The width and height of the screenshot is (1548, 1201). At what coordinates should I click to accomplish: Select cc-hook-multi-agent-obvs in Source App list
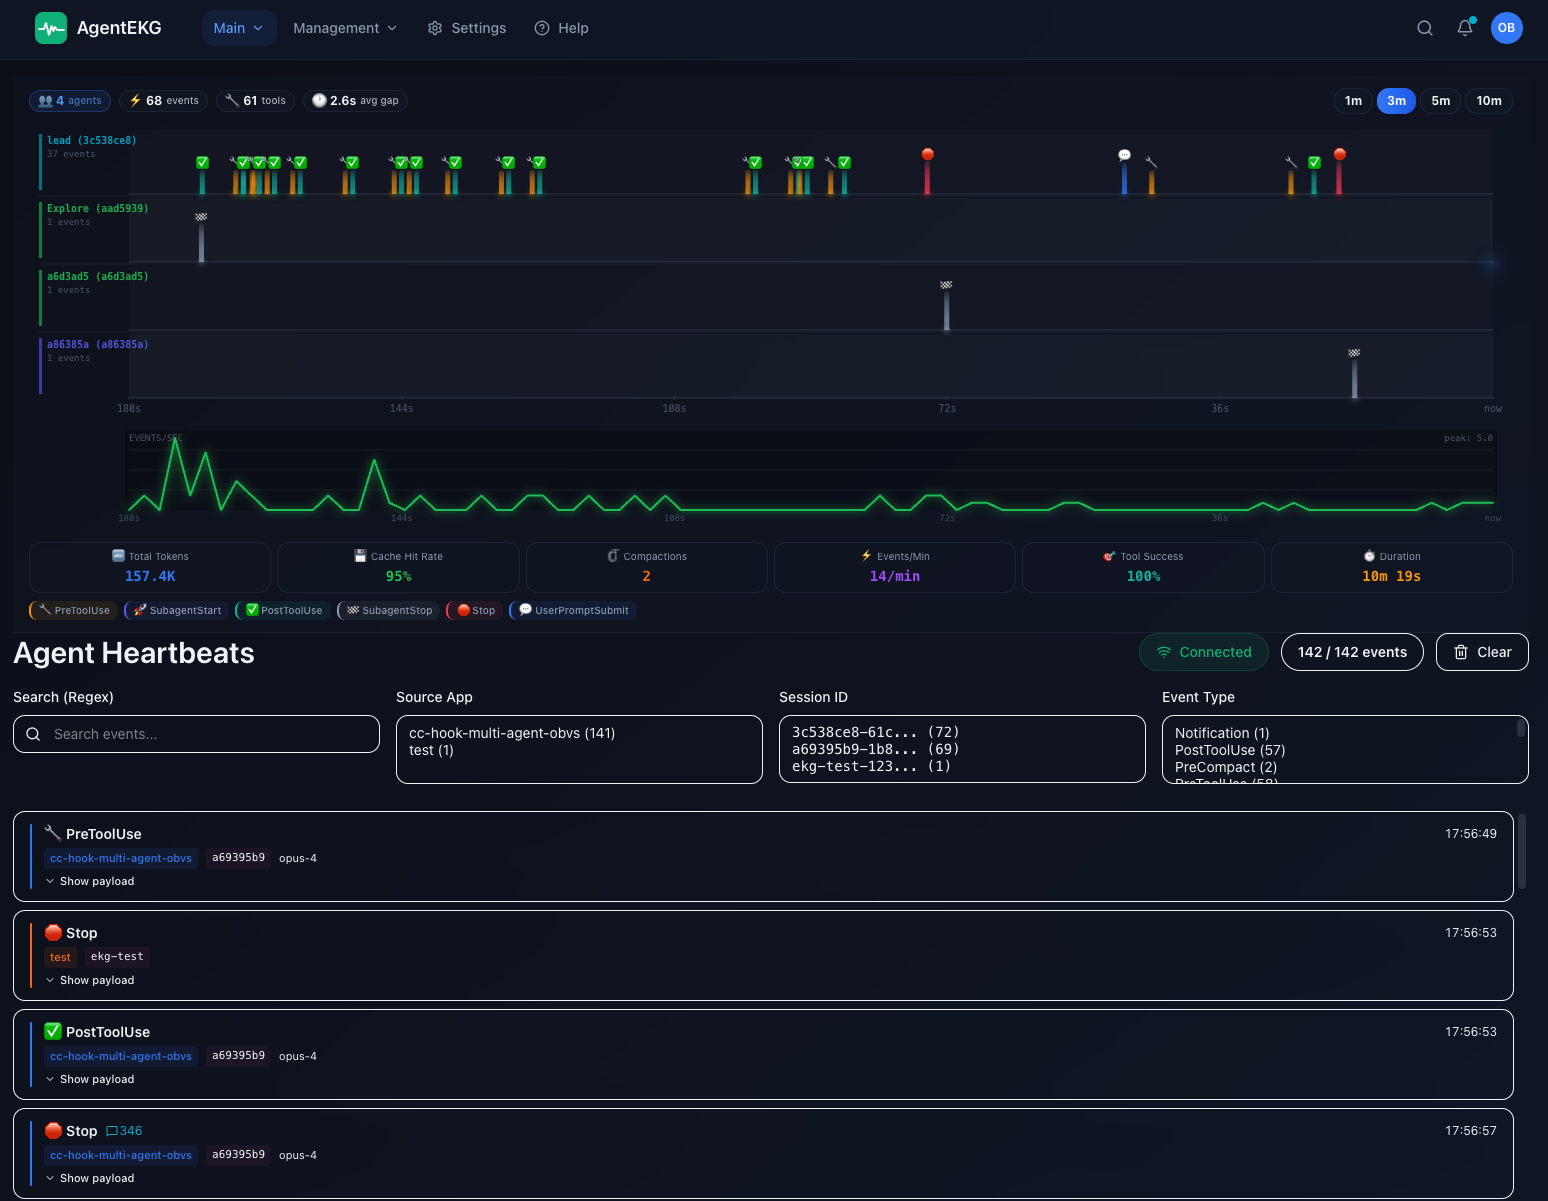point(512,733)
